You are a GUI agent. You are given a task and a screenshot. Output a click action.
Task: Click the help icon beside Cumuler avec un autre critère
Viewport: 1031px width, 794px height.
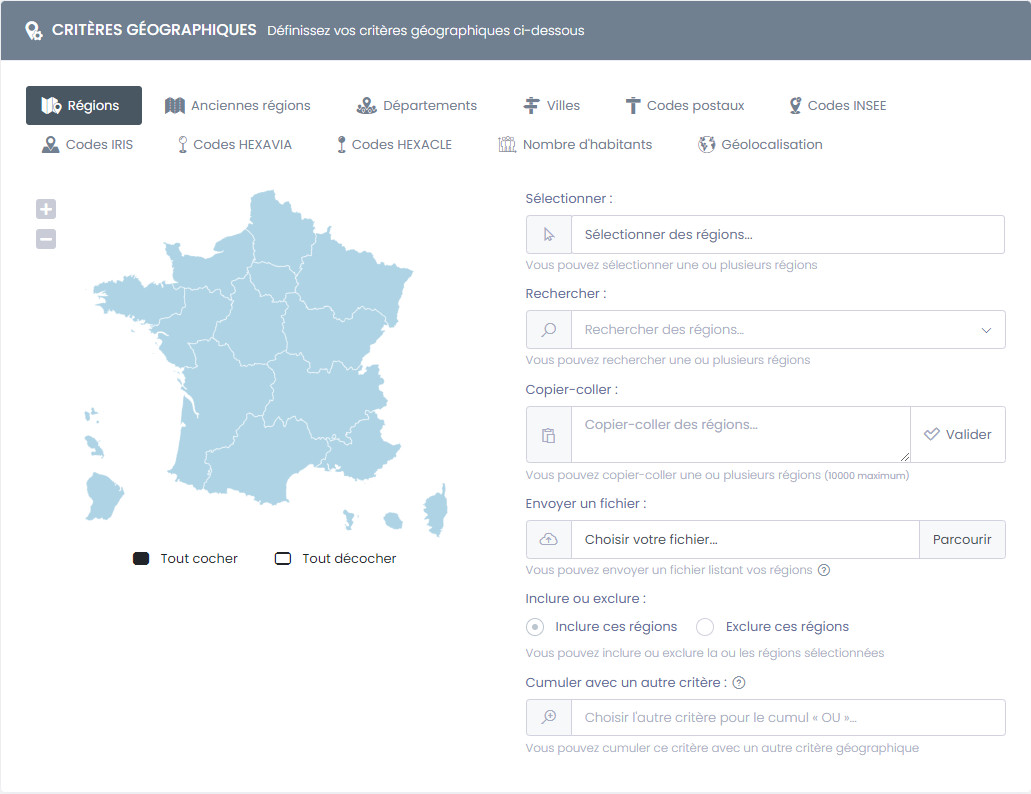[x=739, y=683]
